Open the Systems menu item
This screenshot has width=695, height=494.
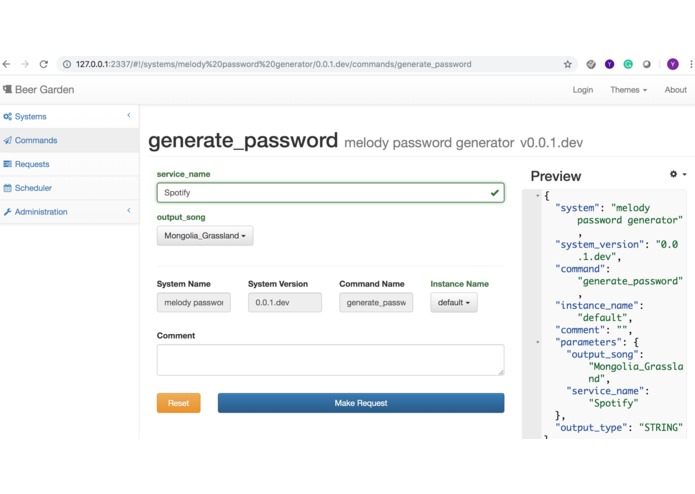70,117
